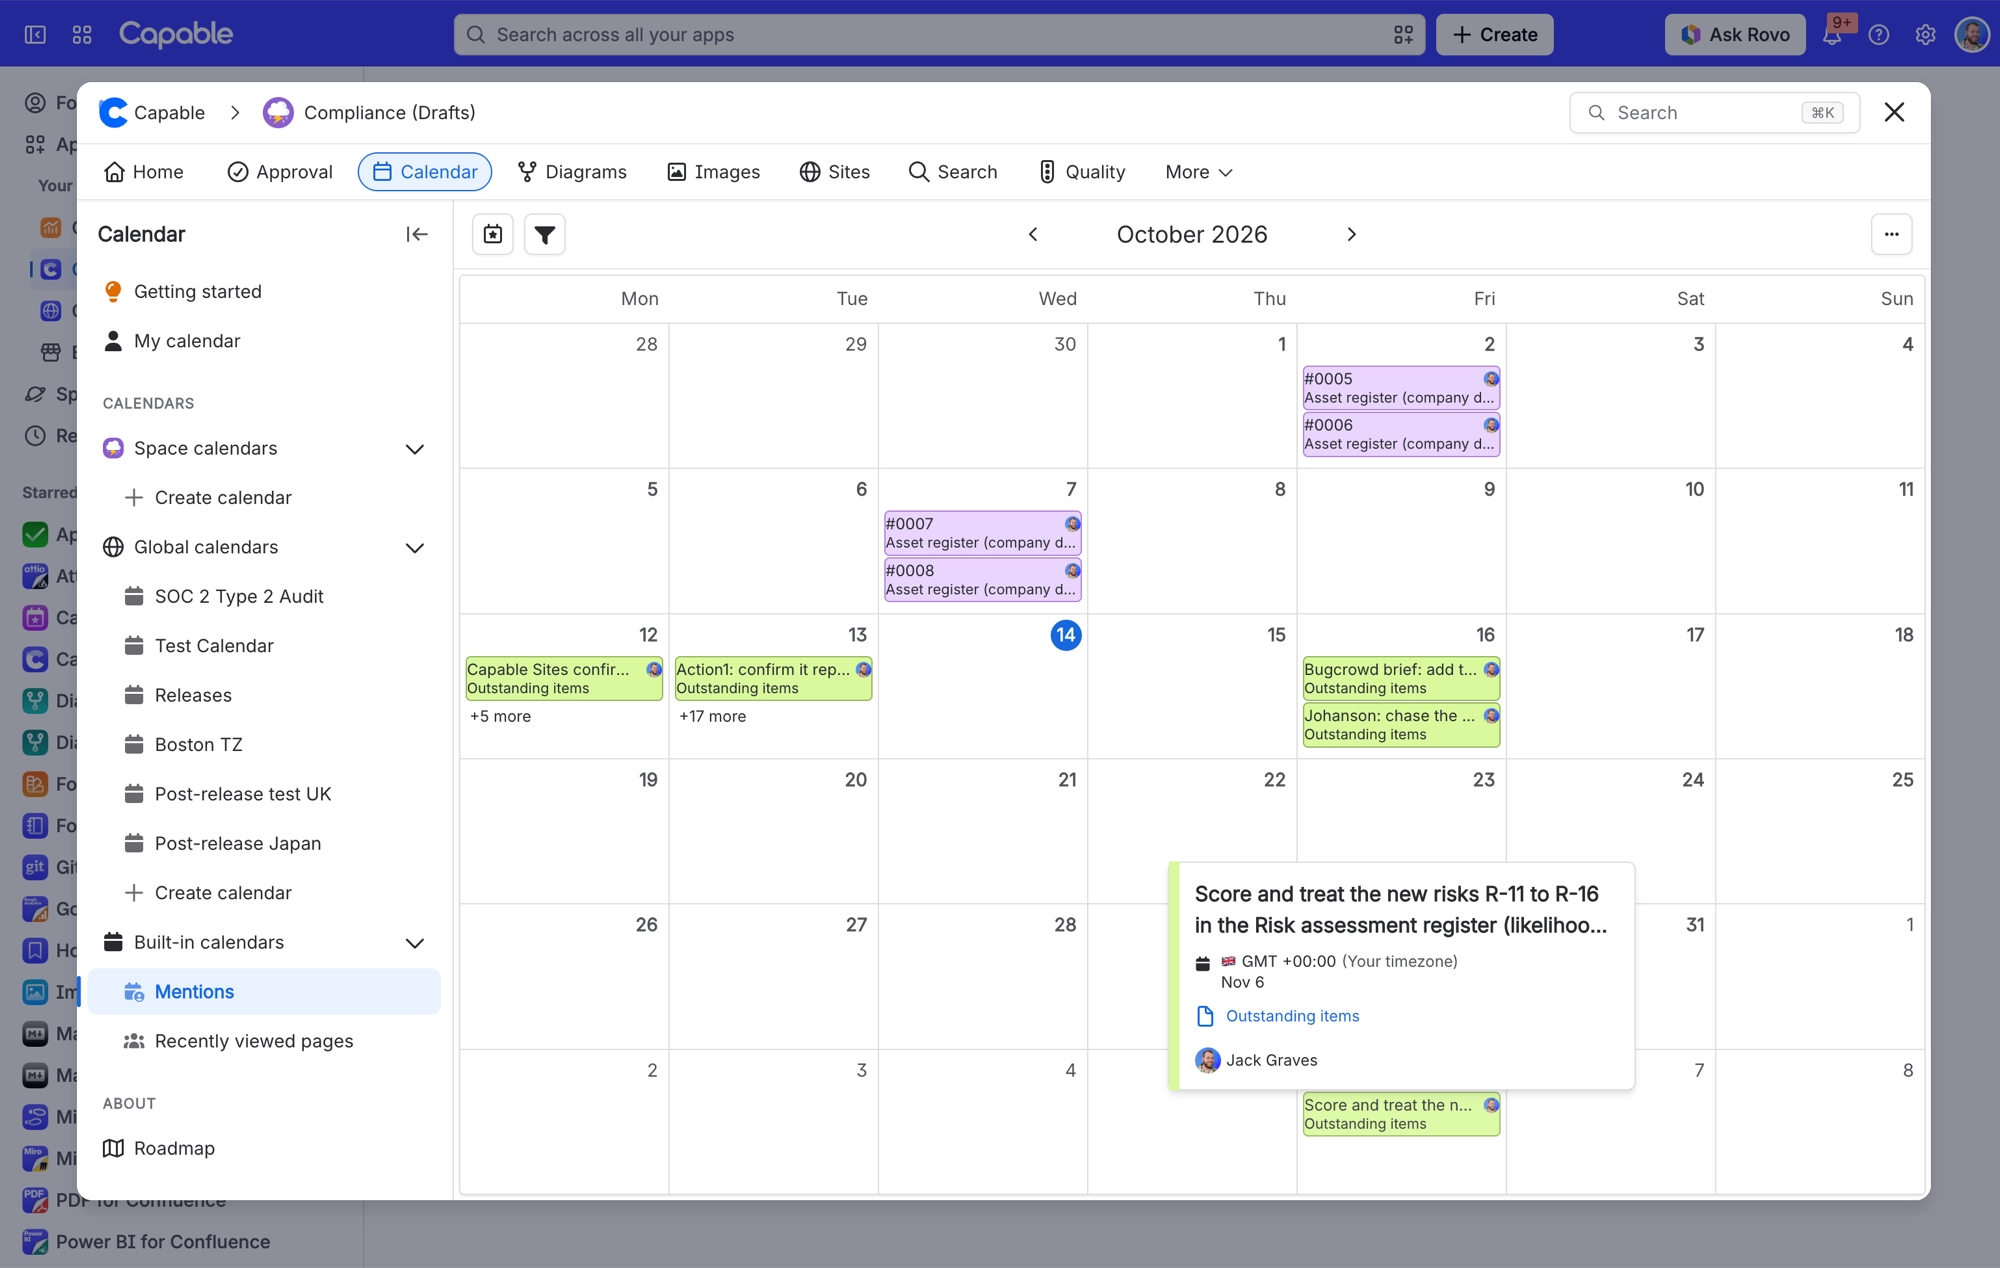Toggle the left navigation sidebar icon

[x=35, y=34]
